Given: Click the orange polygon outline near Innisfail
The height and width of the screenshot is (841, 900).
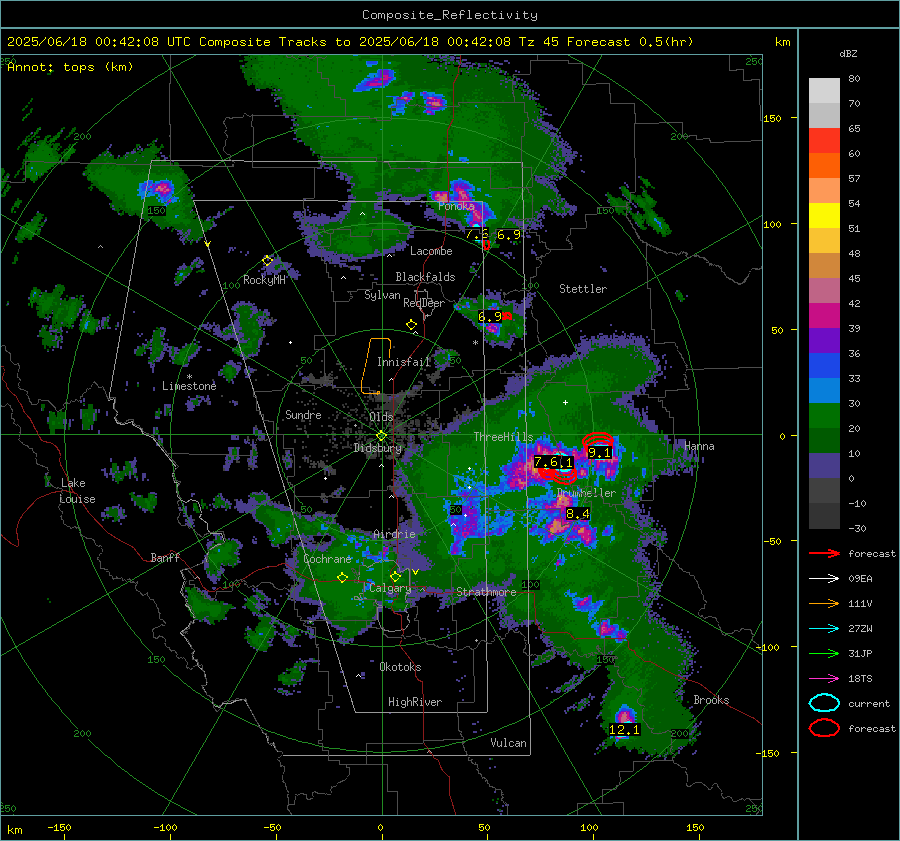Looking at the screenshot, I should tap(377, 366).
